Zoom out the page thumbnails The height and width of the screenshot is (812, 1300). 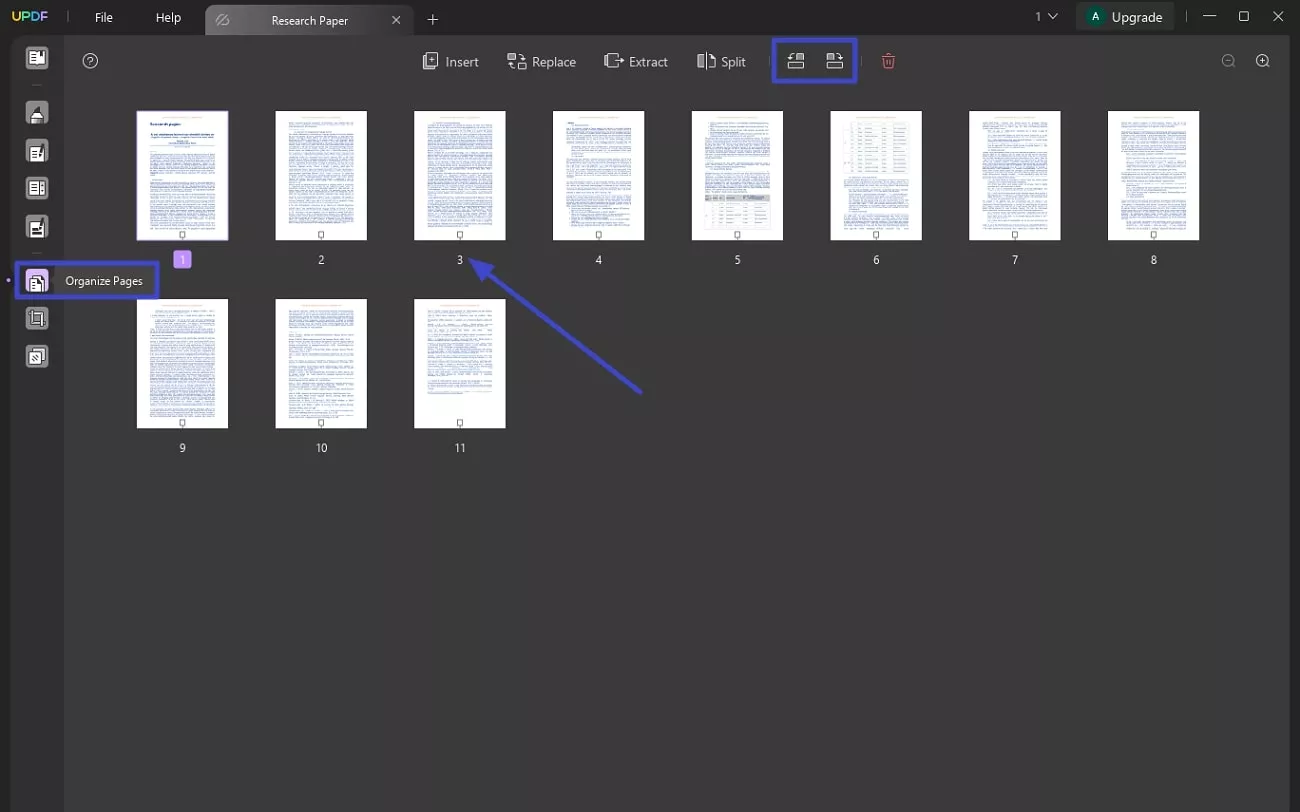pyautogui.click(x=1228, y=61)
